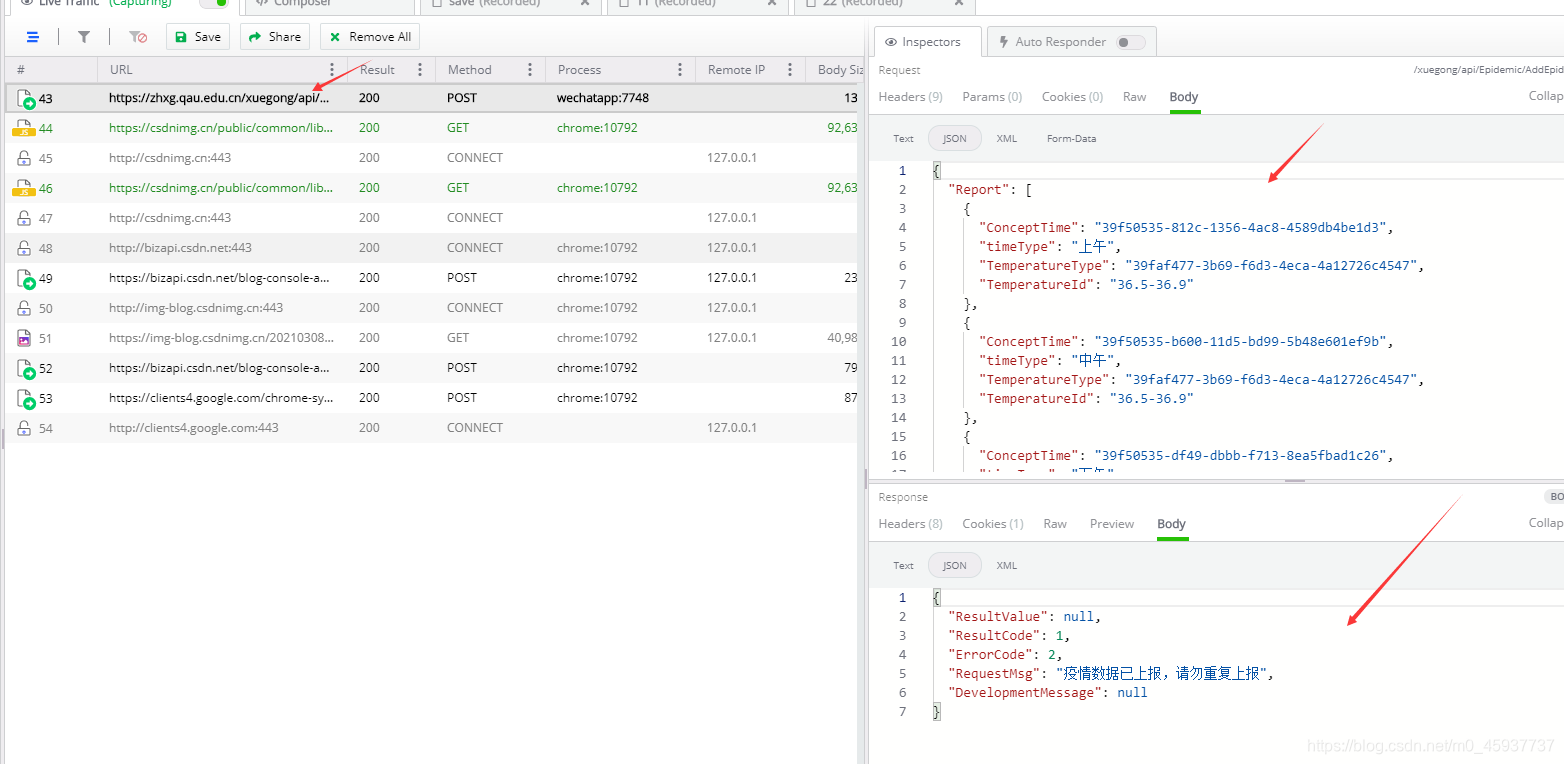Open the response Preview tab
Viewport: 1564px width, 764px height.
pos(1112,524)
